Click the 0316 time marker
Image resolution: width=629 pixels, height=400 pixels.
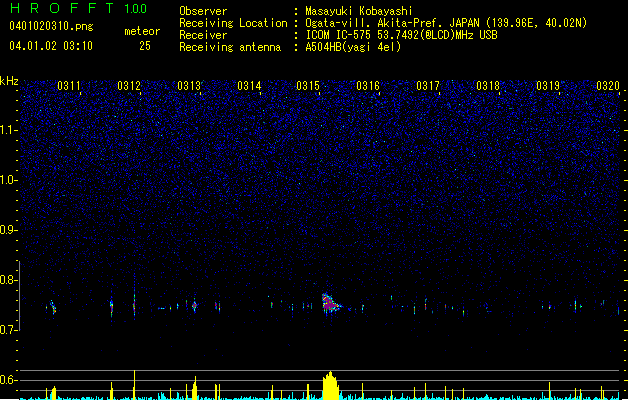point(368,86)
